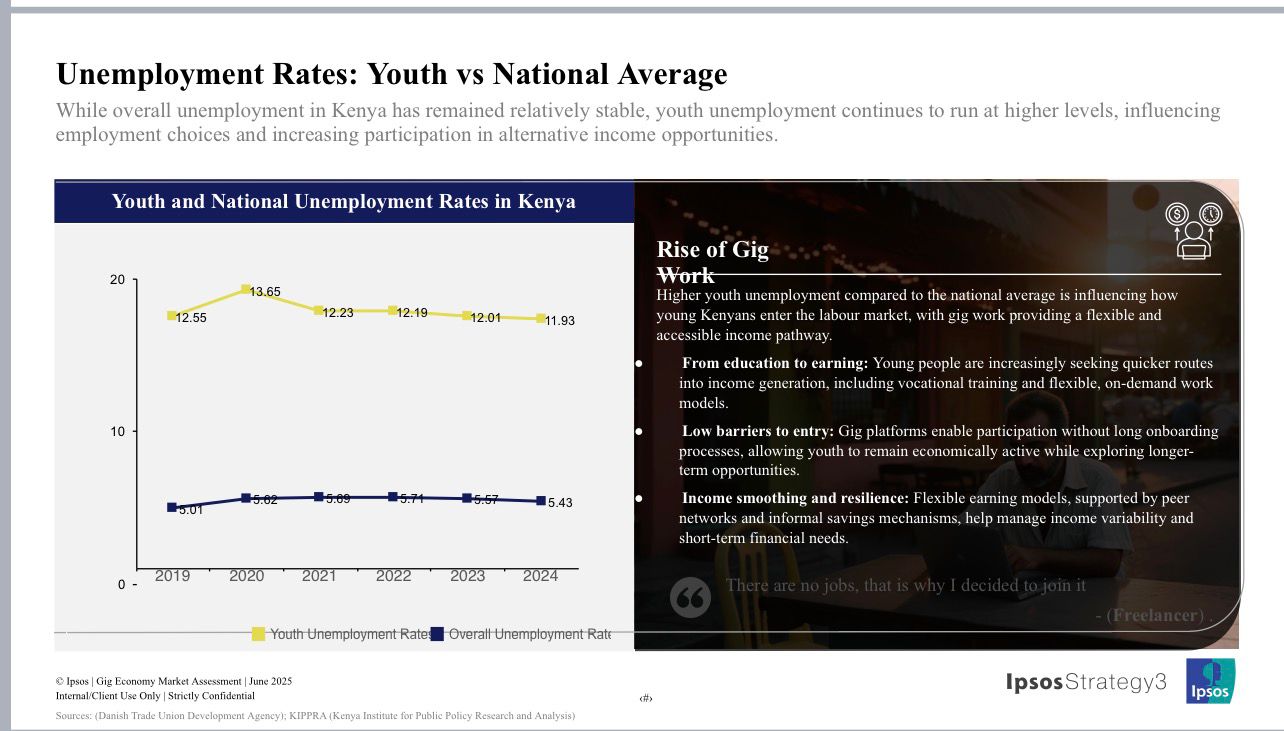This screenshot has width=1284, height=731.
Task: Select the 'Low barriers to entry' bullet heading
Action: (757, 431)
